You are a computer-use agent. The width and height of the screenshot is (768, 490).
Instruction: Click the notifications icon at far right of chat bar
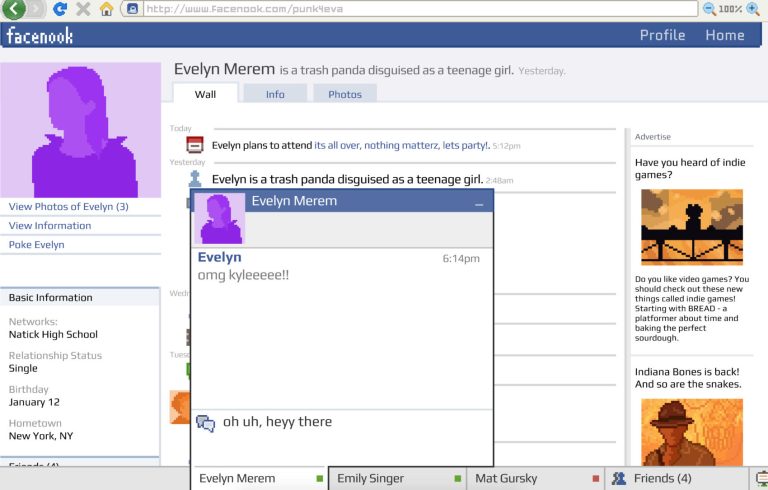pos(762,478)
